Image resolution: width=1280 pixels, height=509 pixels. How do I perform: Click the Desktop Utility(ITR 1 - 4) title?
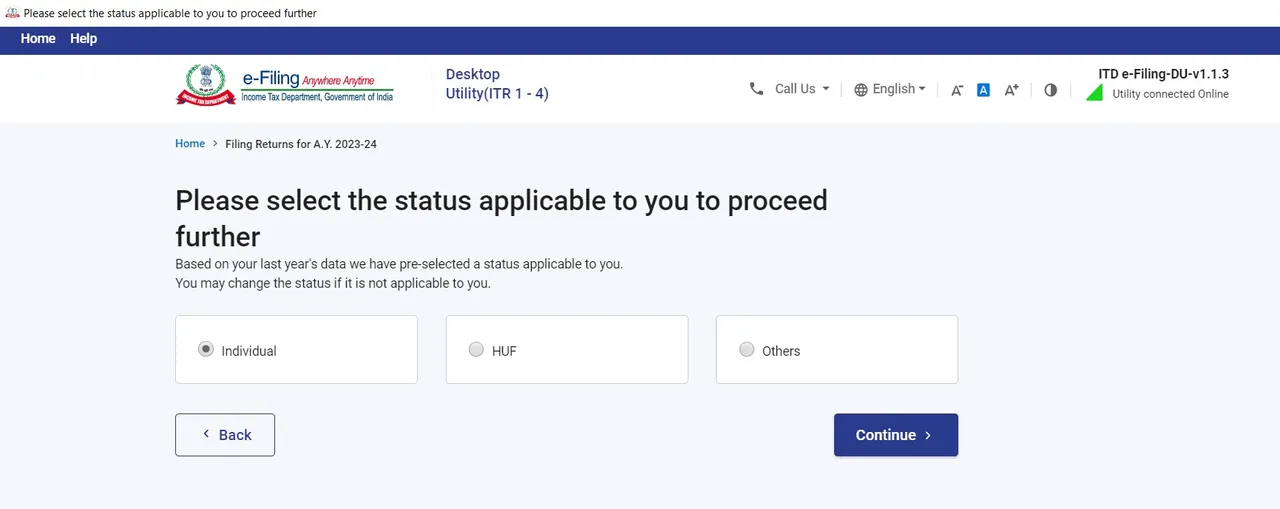point(497,84)
